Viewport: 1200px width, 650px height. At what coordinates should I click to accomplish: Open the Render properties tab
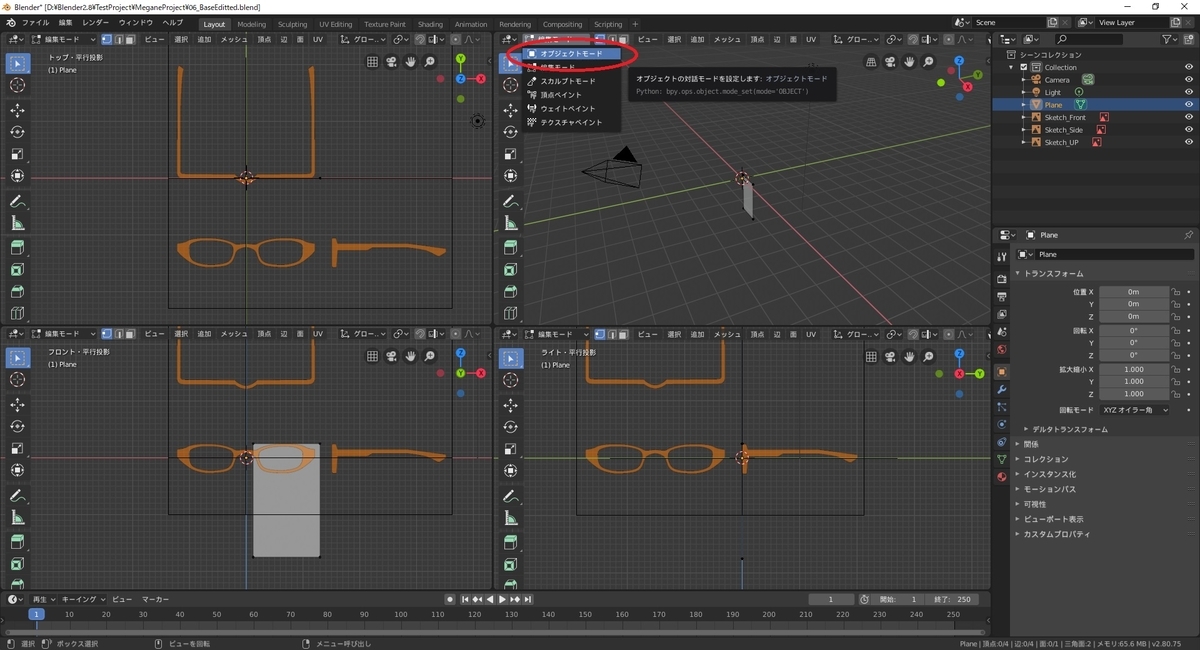coord(1002,278)
